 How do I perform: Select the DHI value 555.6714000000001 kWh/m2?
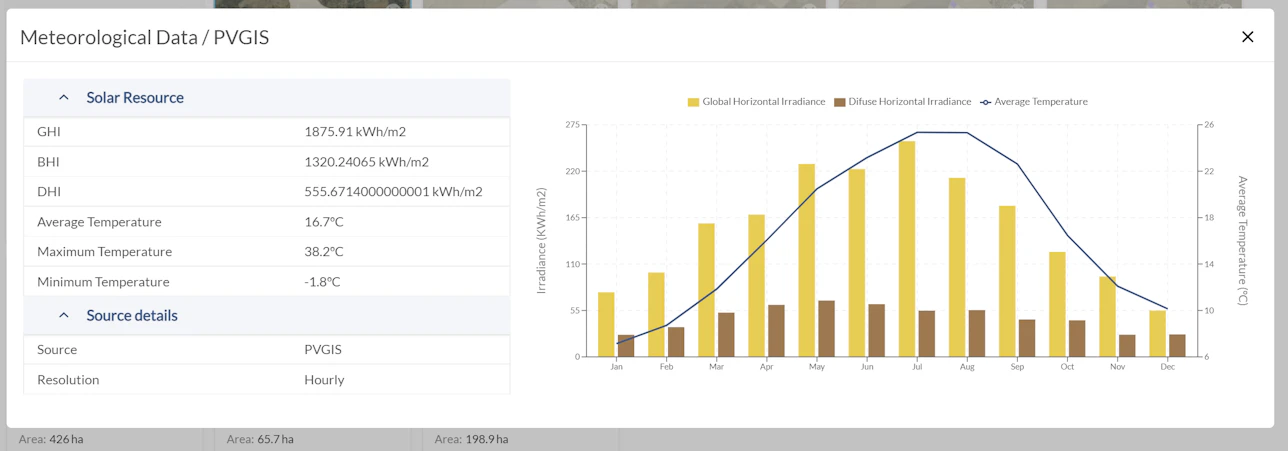[x=393, y=192]
